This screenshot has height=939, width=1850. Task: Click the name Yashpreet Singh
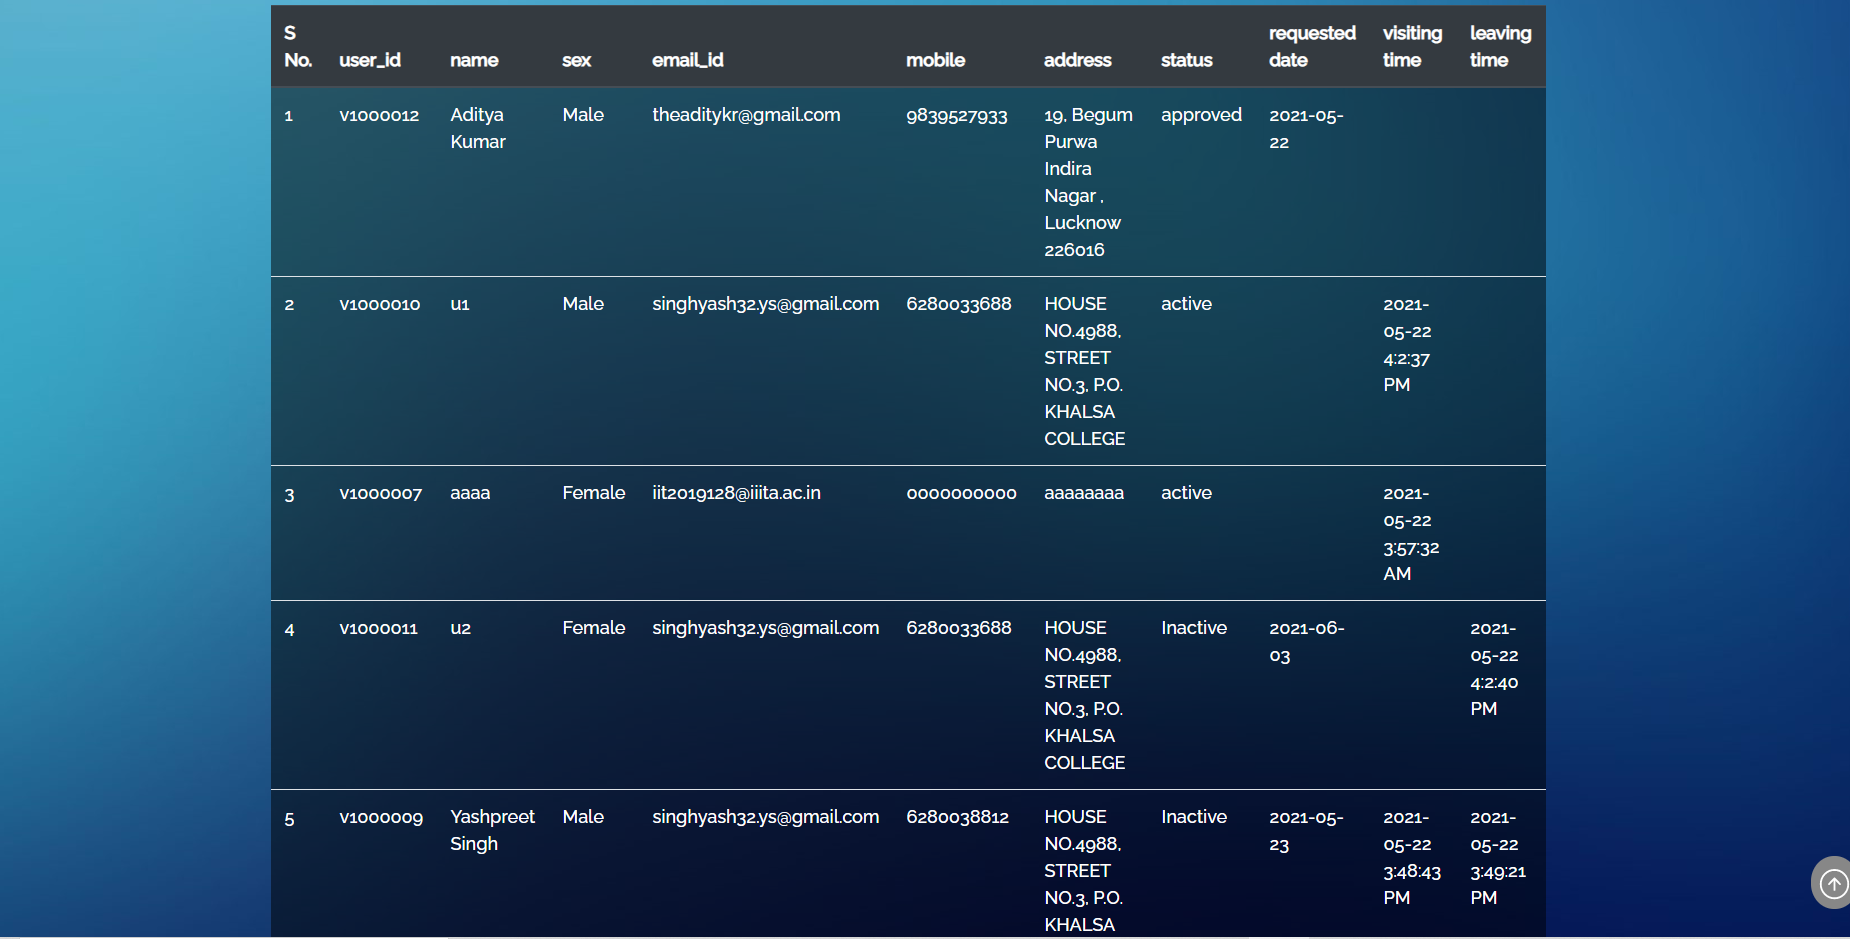click(x=492, y=830)
